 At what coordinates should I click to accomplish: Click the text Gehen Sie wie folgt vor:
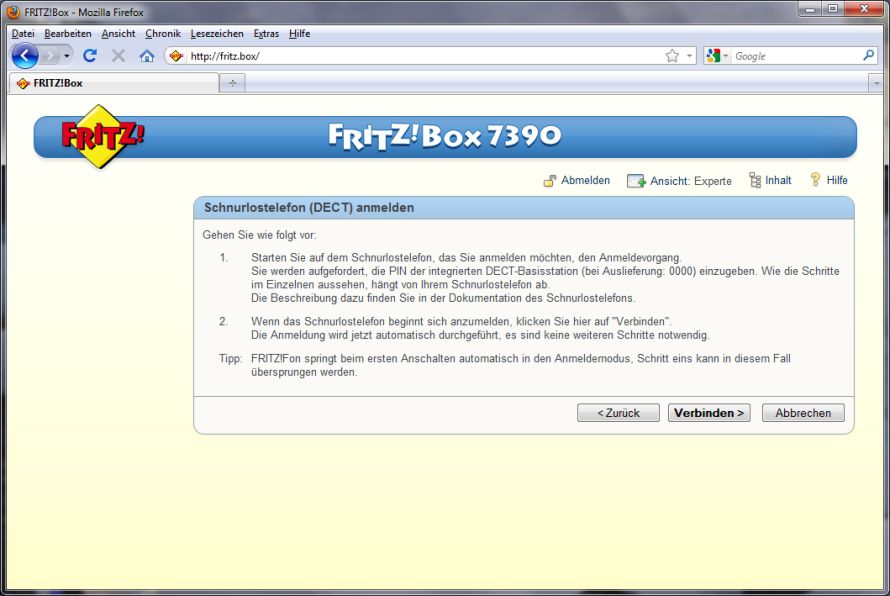(259, 235)
